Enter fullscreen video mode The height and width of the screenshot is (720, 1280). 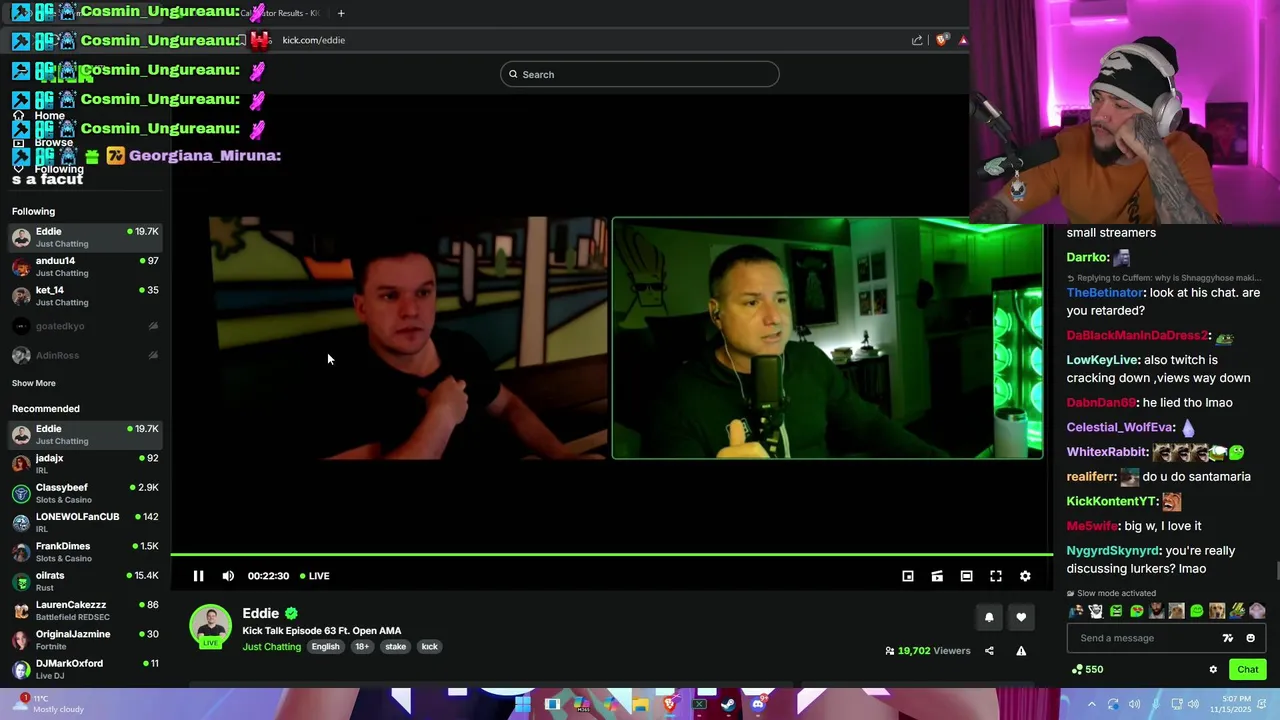click(996, 576)
